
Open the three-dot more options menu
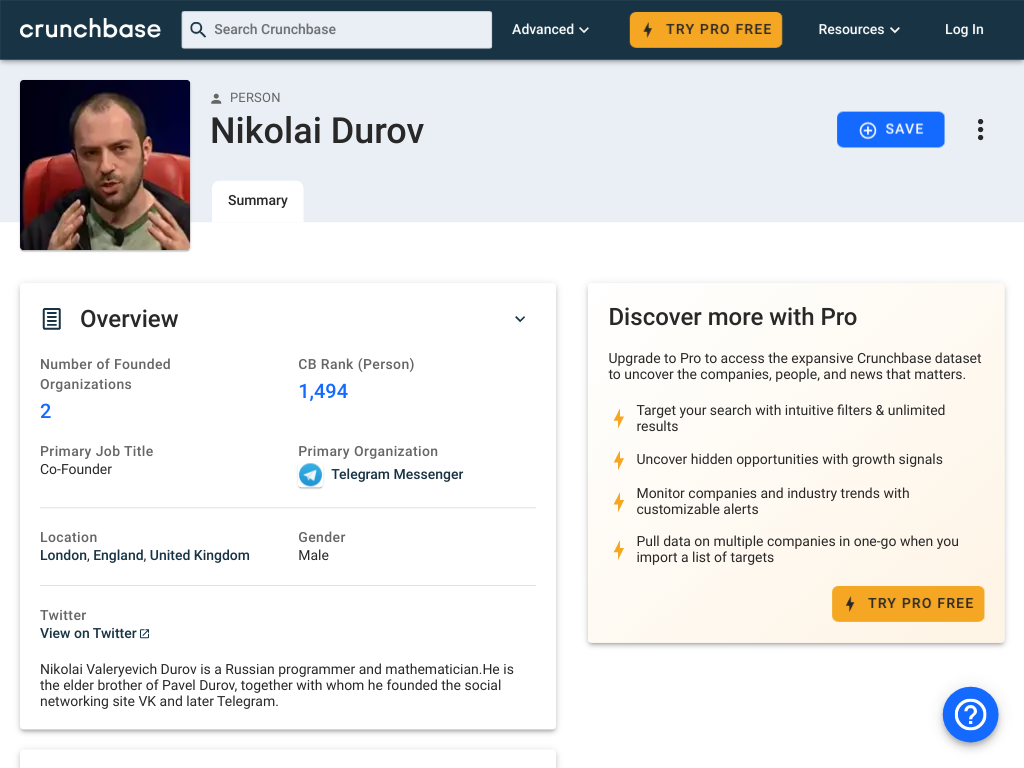tap(980, 129)
